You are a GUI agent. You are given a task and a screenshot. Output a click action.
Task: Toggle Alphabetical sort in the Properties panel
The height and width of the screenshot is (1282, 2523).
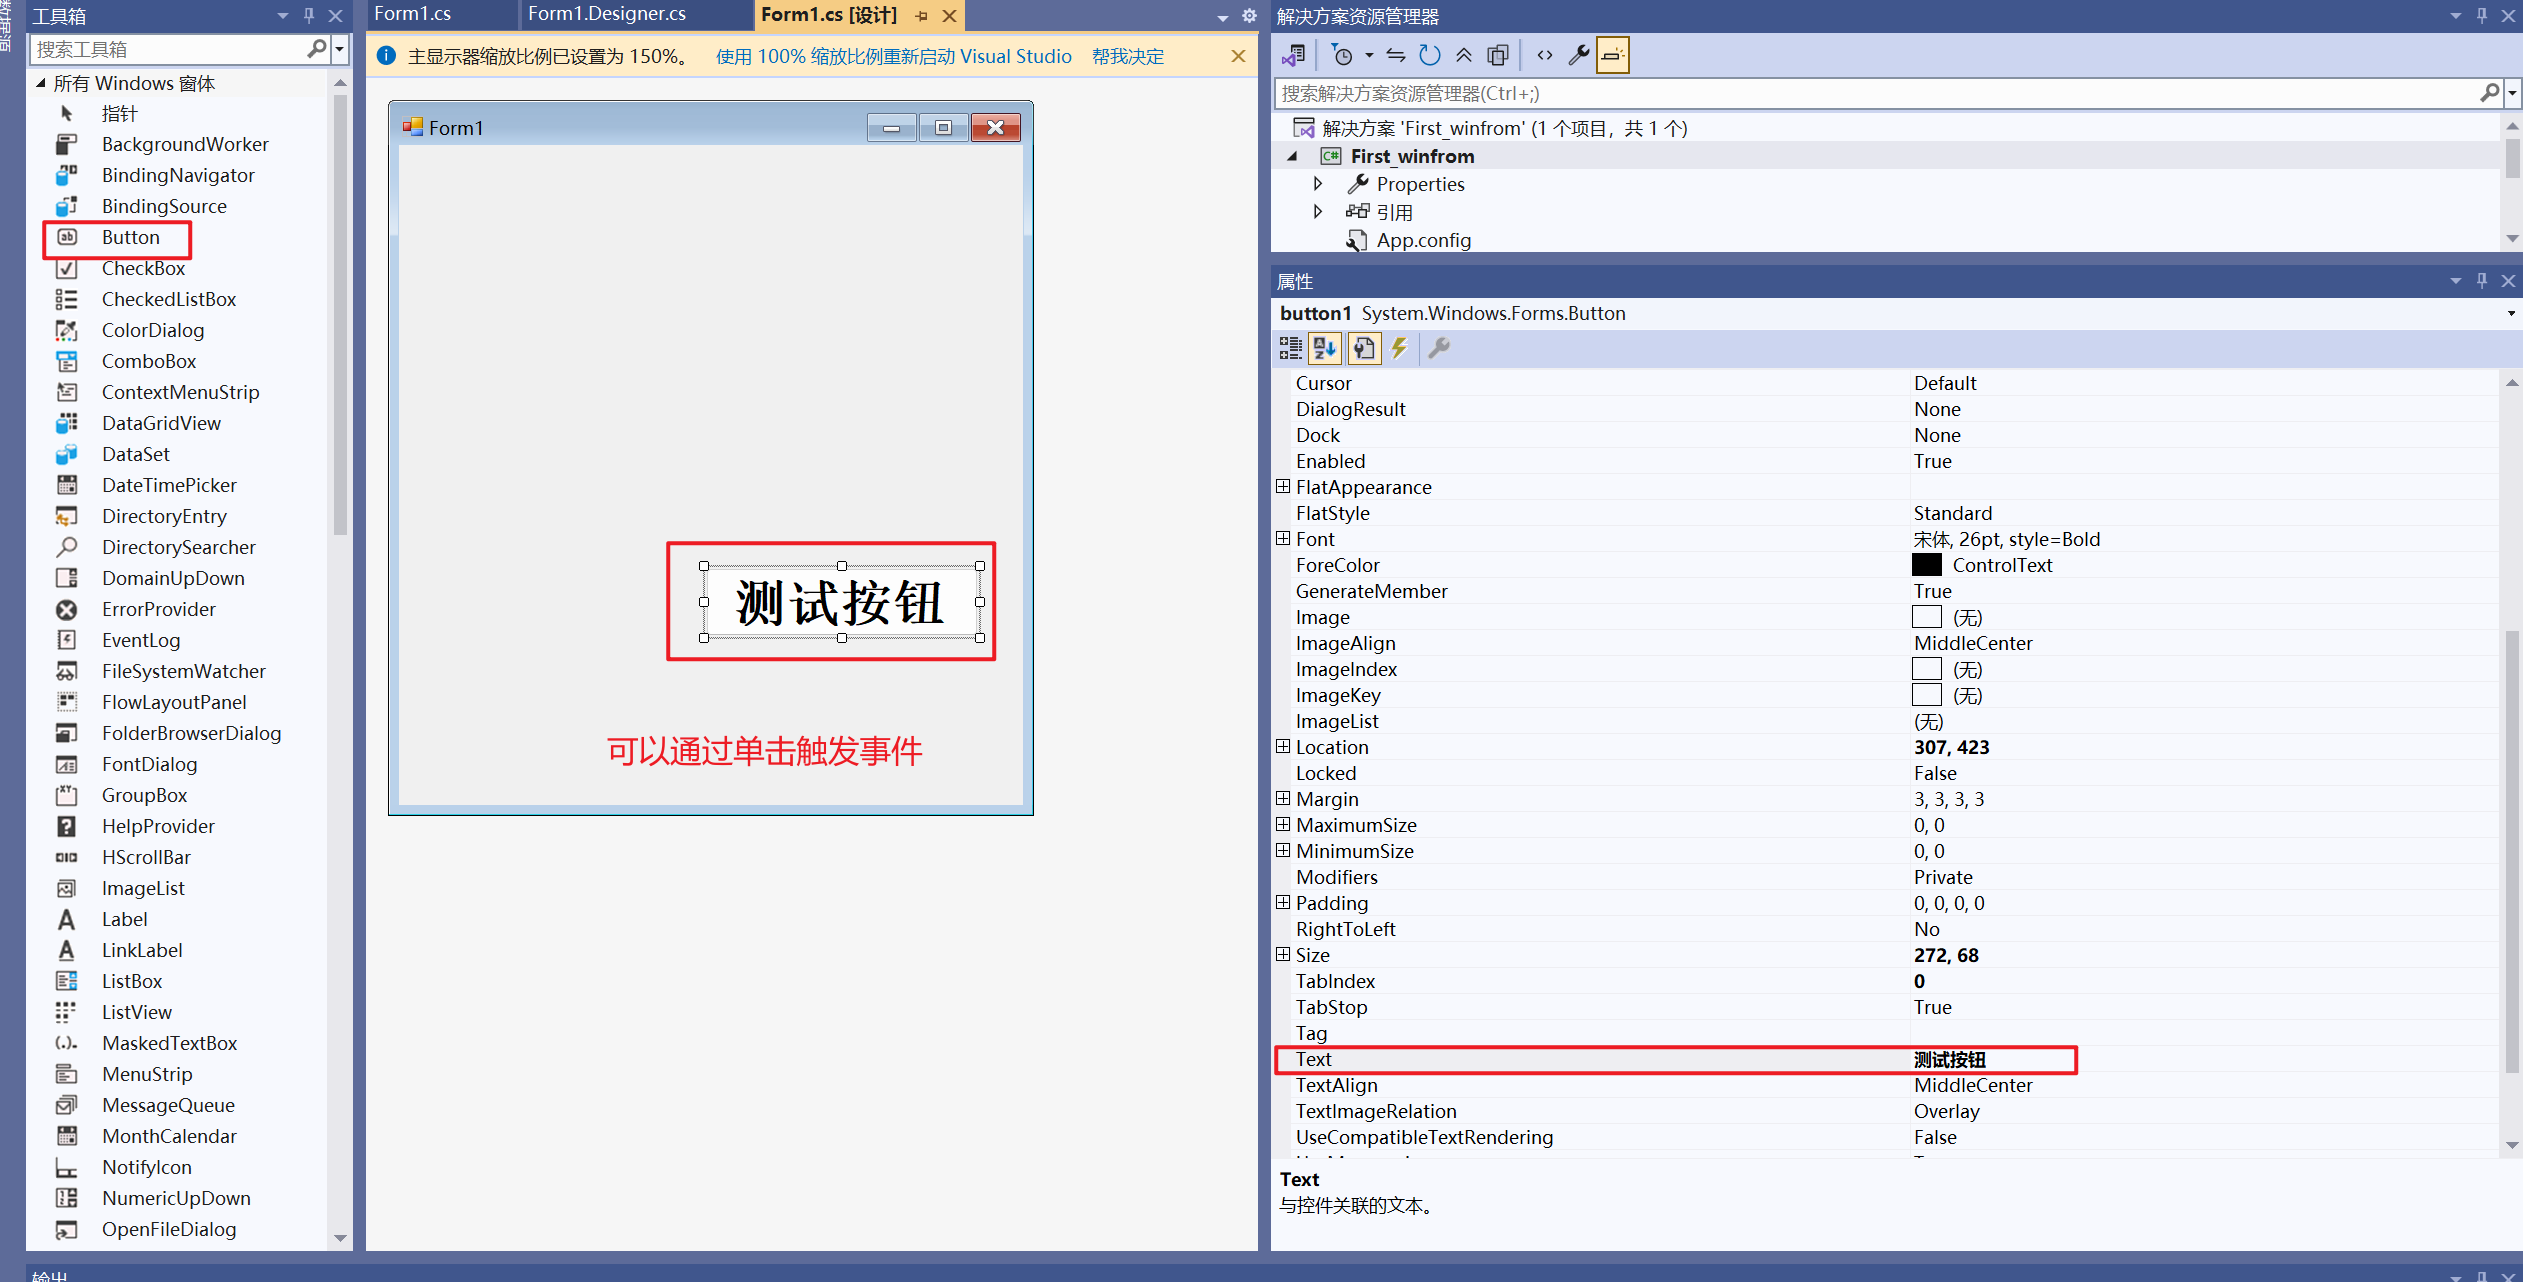coord(1325,348)
